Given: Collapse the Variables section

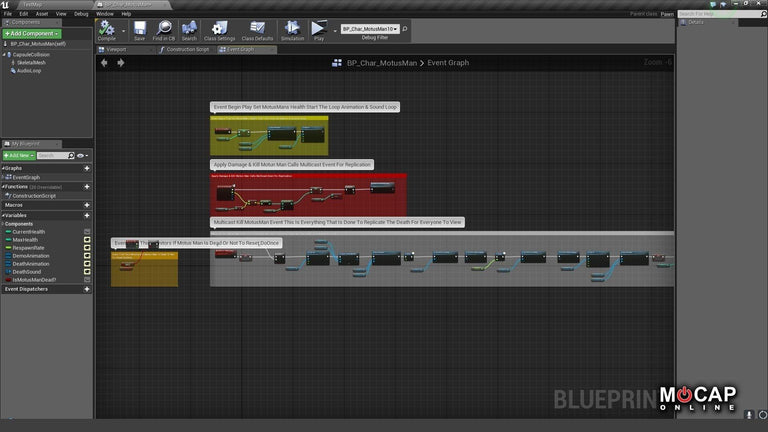Looking at the screenshot, I should [15, 215].
